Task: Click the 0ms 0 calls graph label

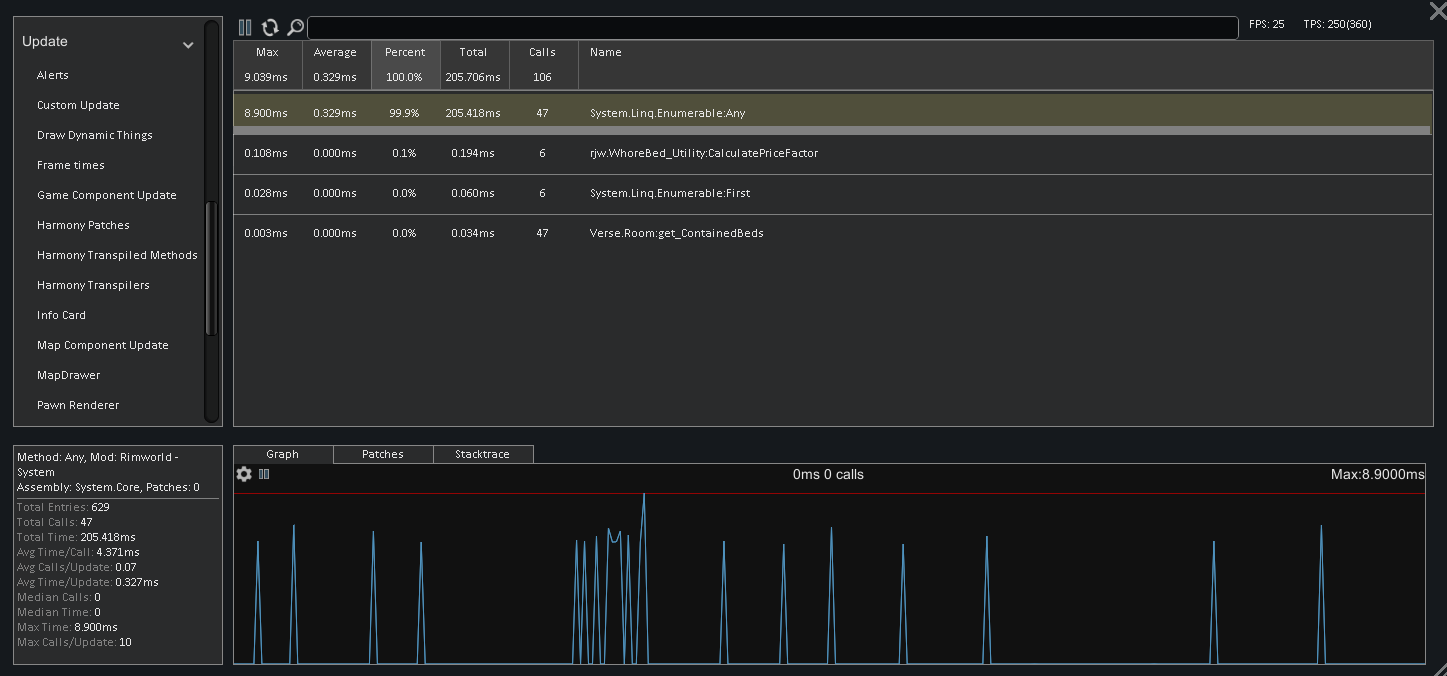Action: coord(828,474)
